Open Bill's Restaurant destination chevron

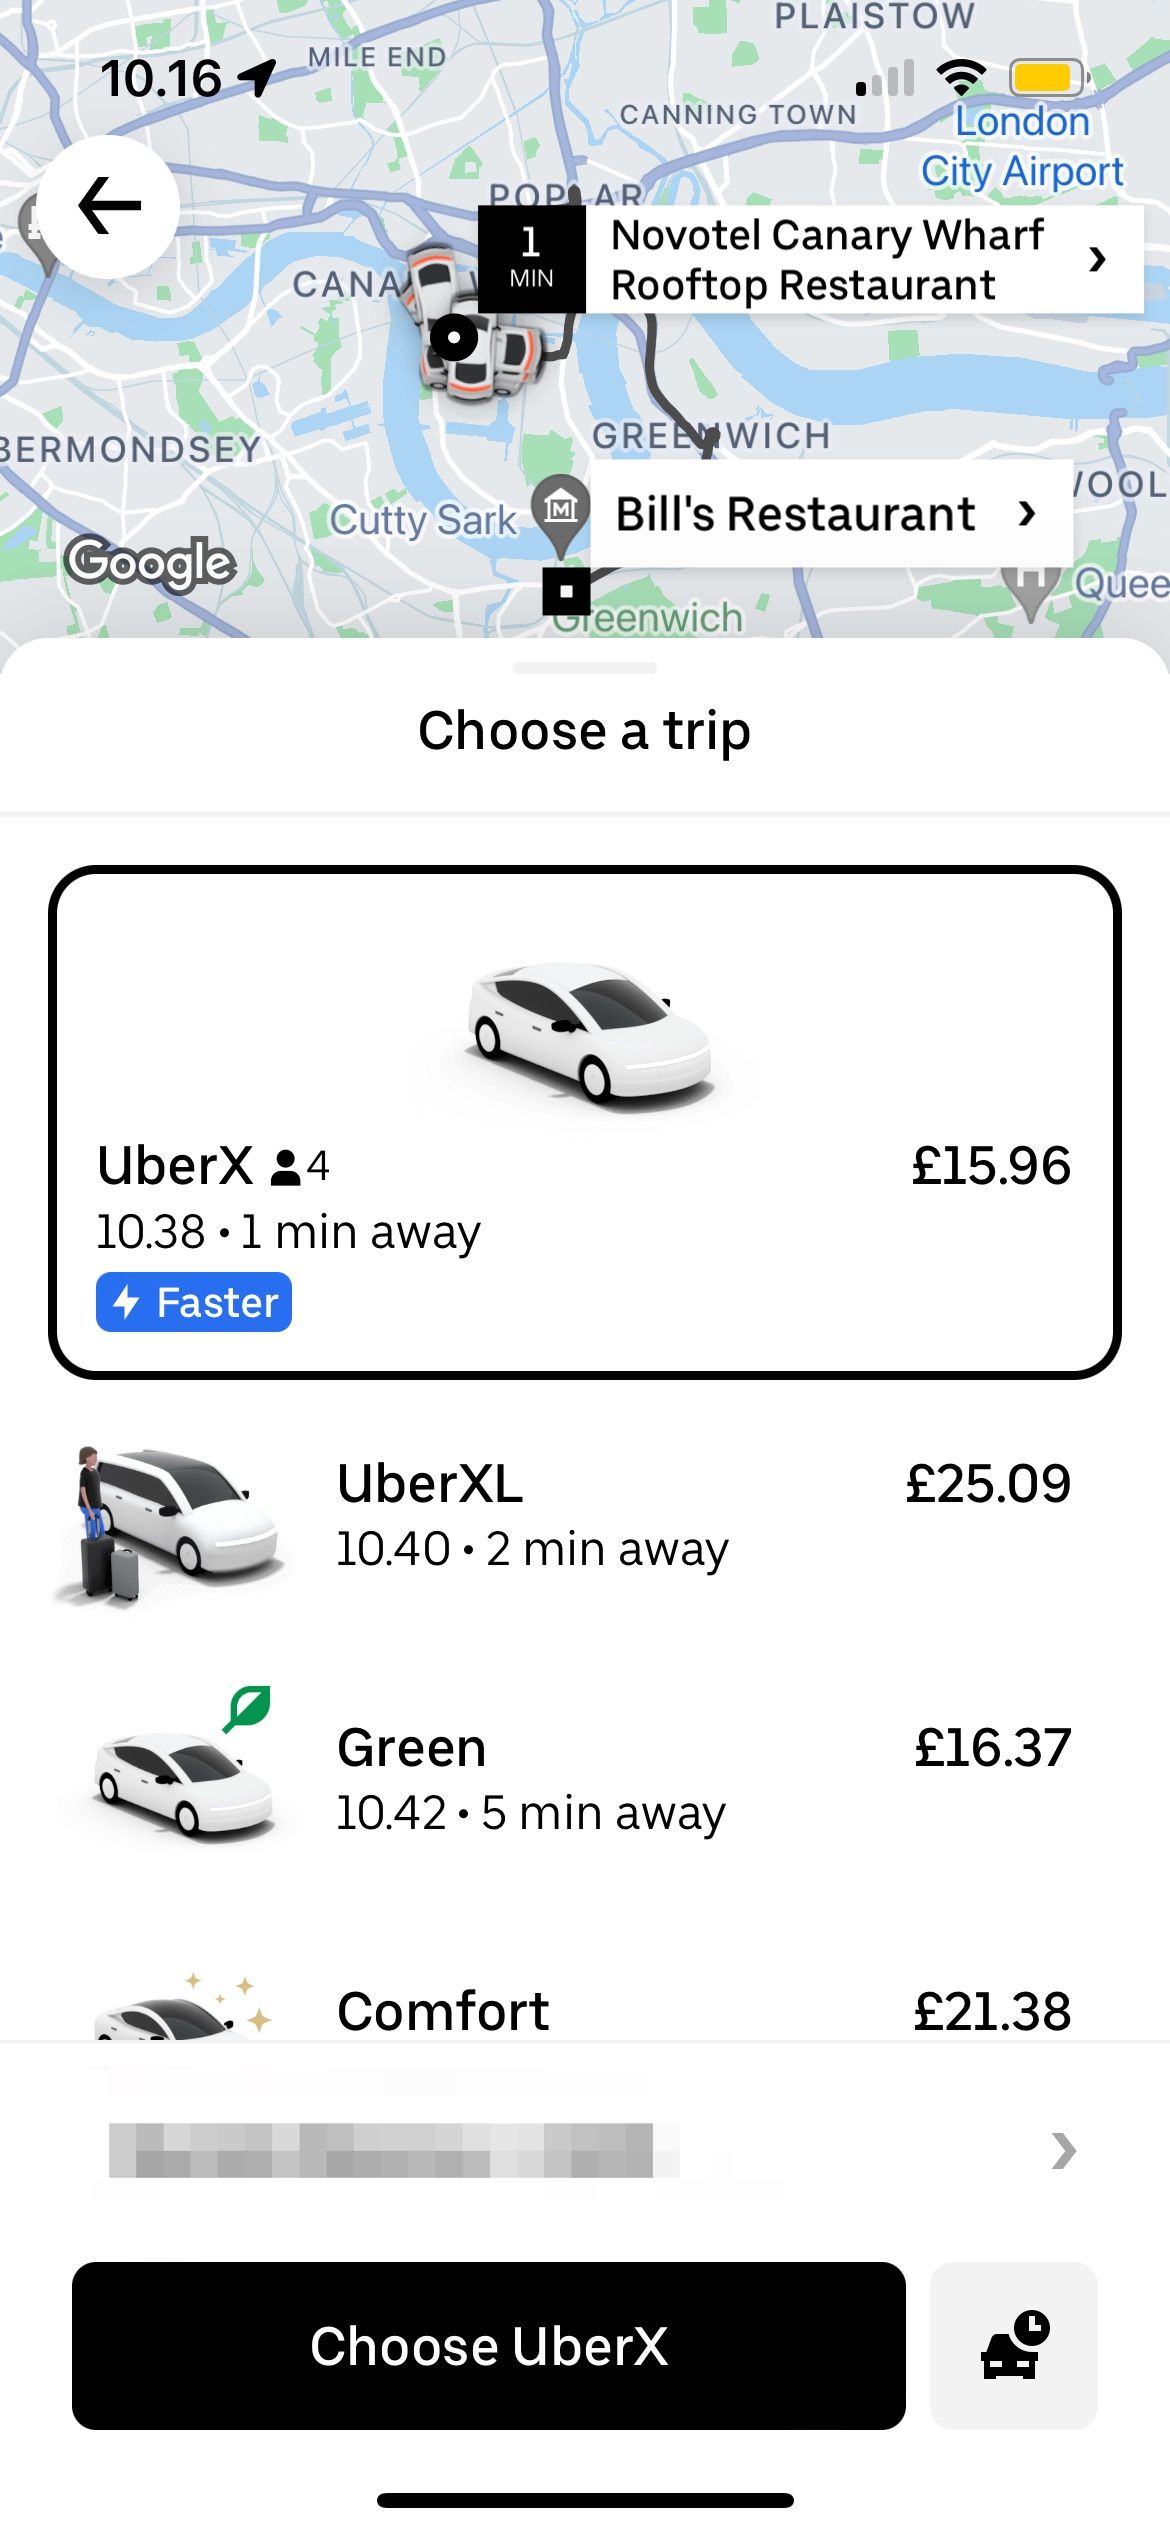(1026, 514)
